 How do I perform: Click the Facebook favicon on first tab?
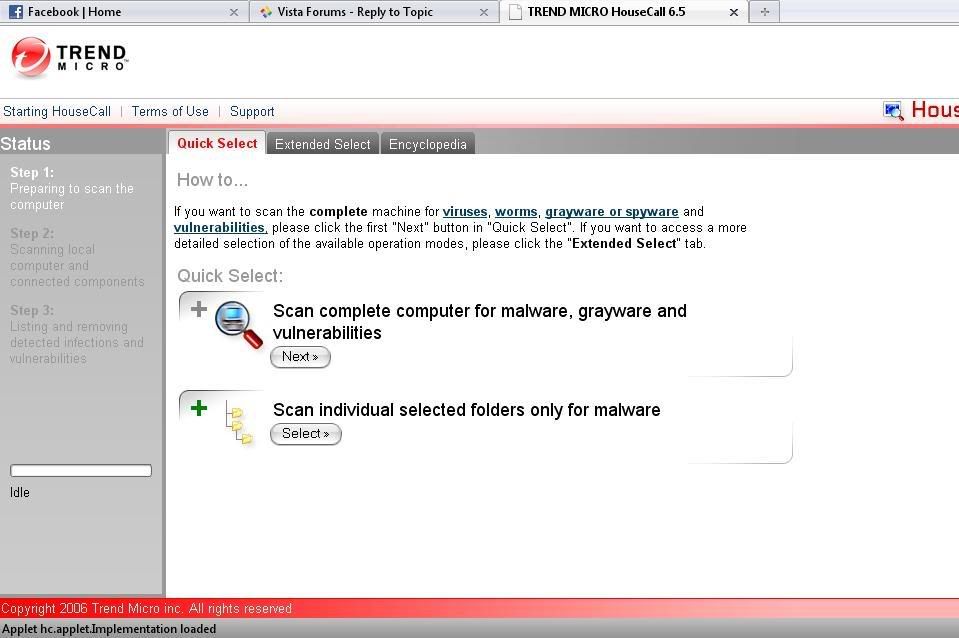(16, 12)
